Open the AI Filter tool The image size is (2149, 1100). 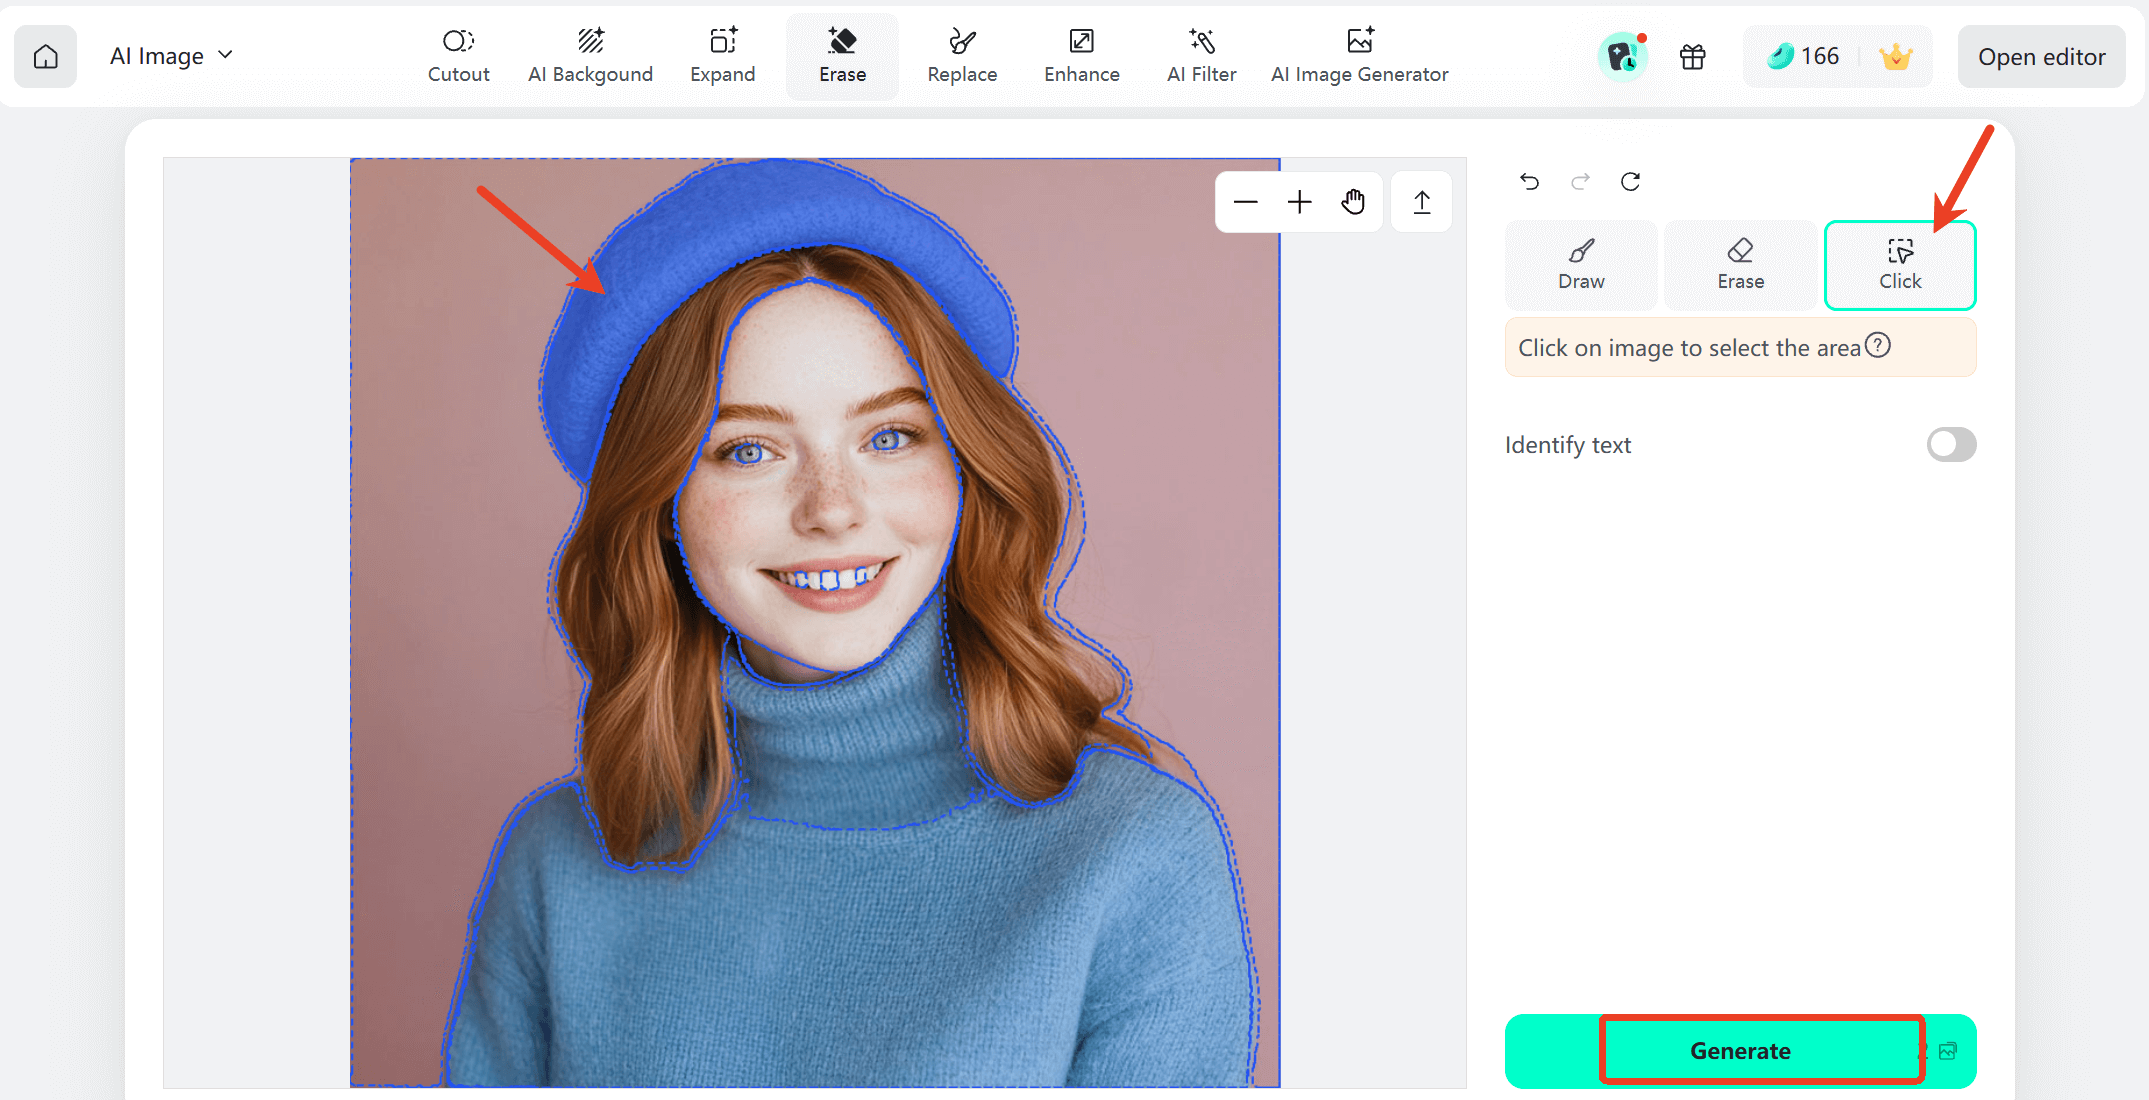[1201, 55]
